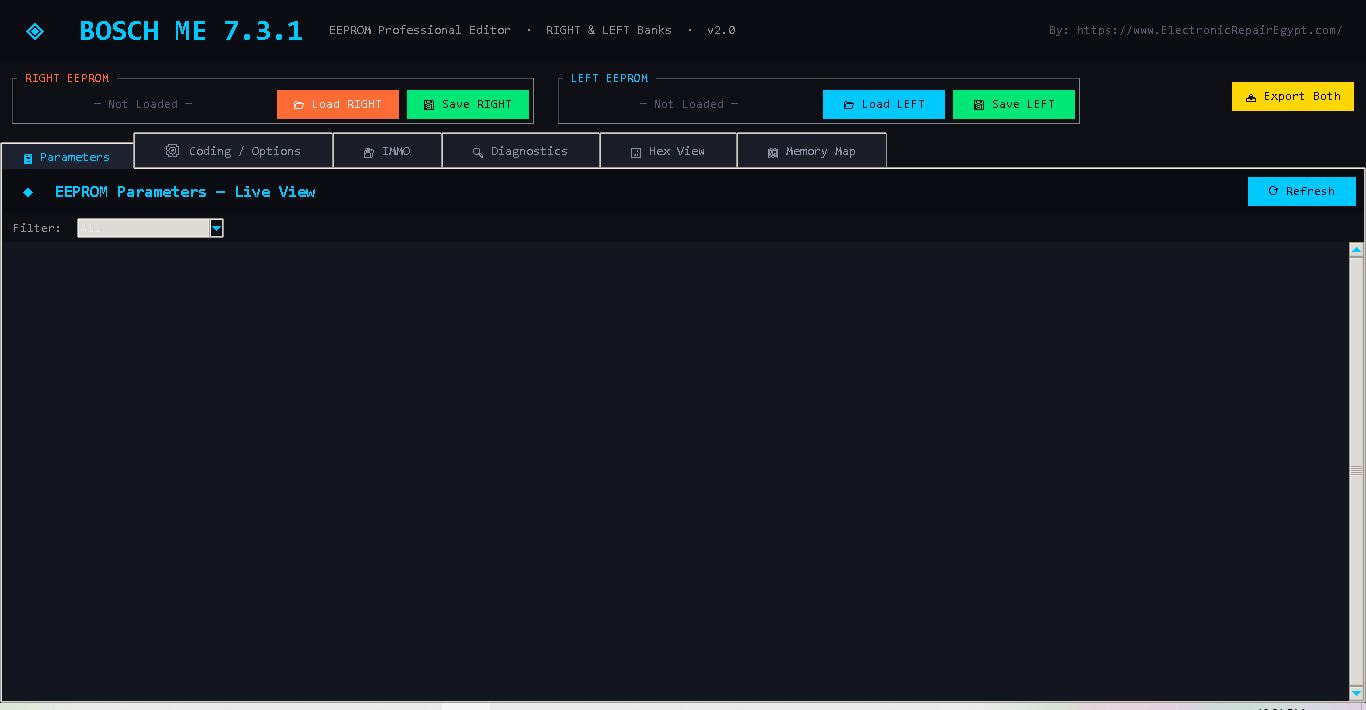Open the IMMO tab
This screenshot has width=1366, height=710.
[x=387, y=151]
